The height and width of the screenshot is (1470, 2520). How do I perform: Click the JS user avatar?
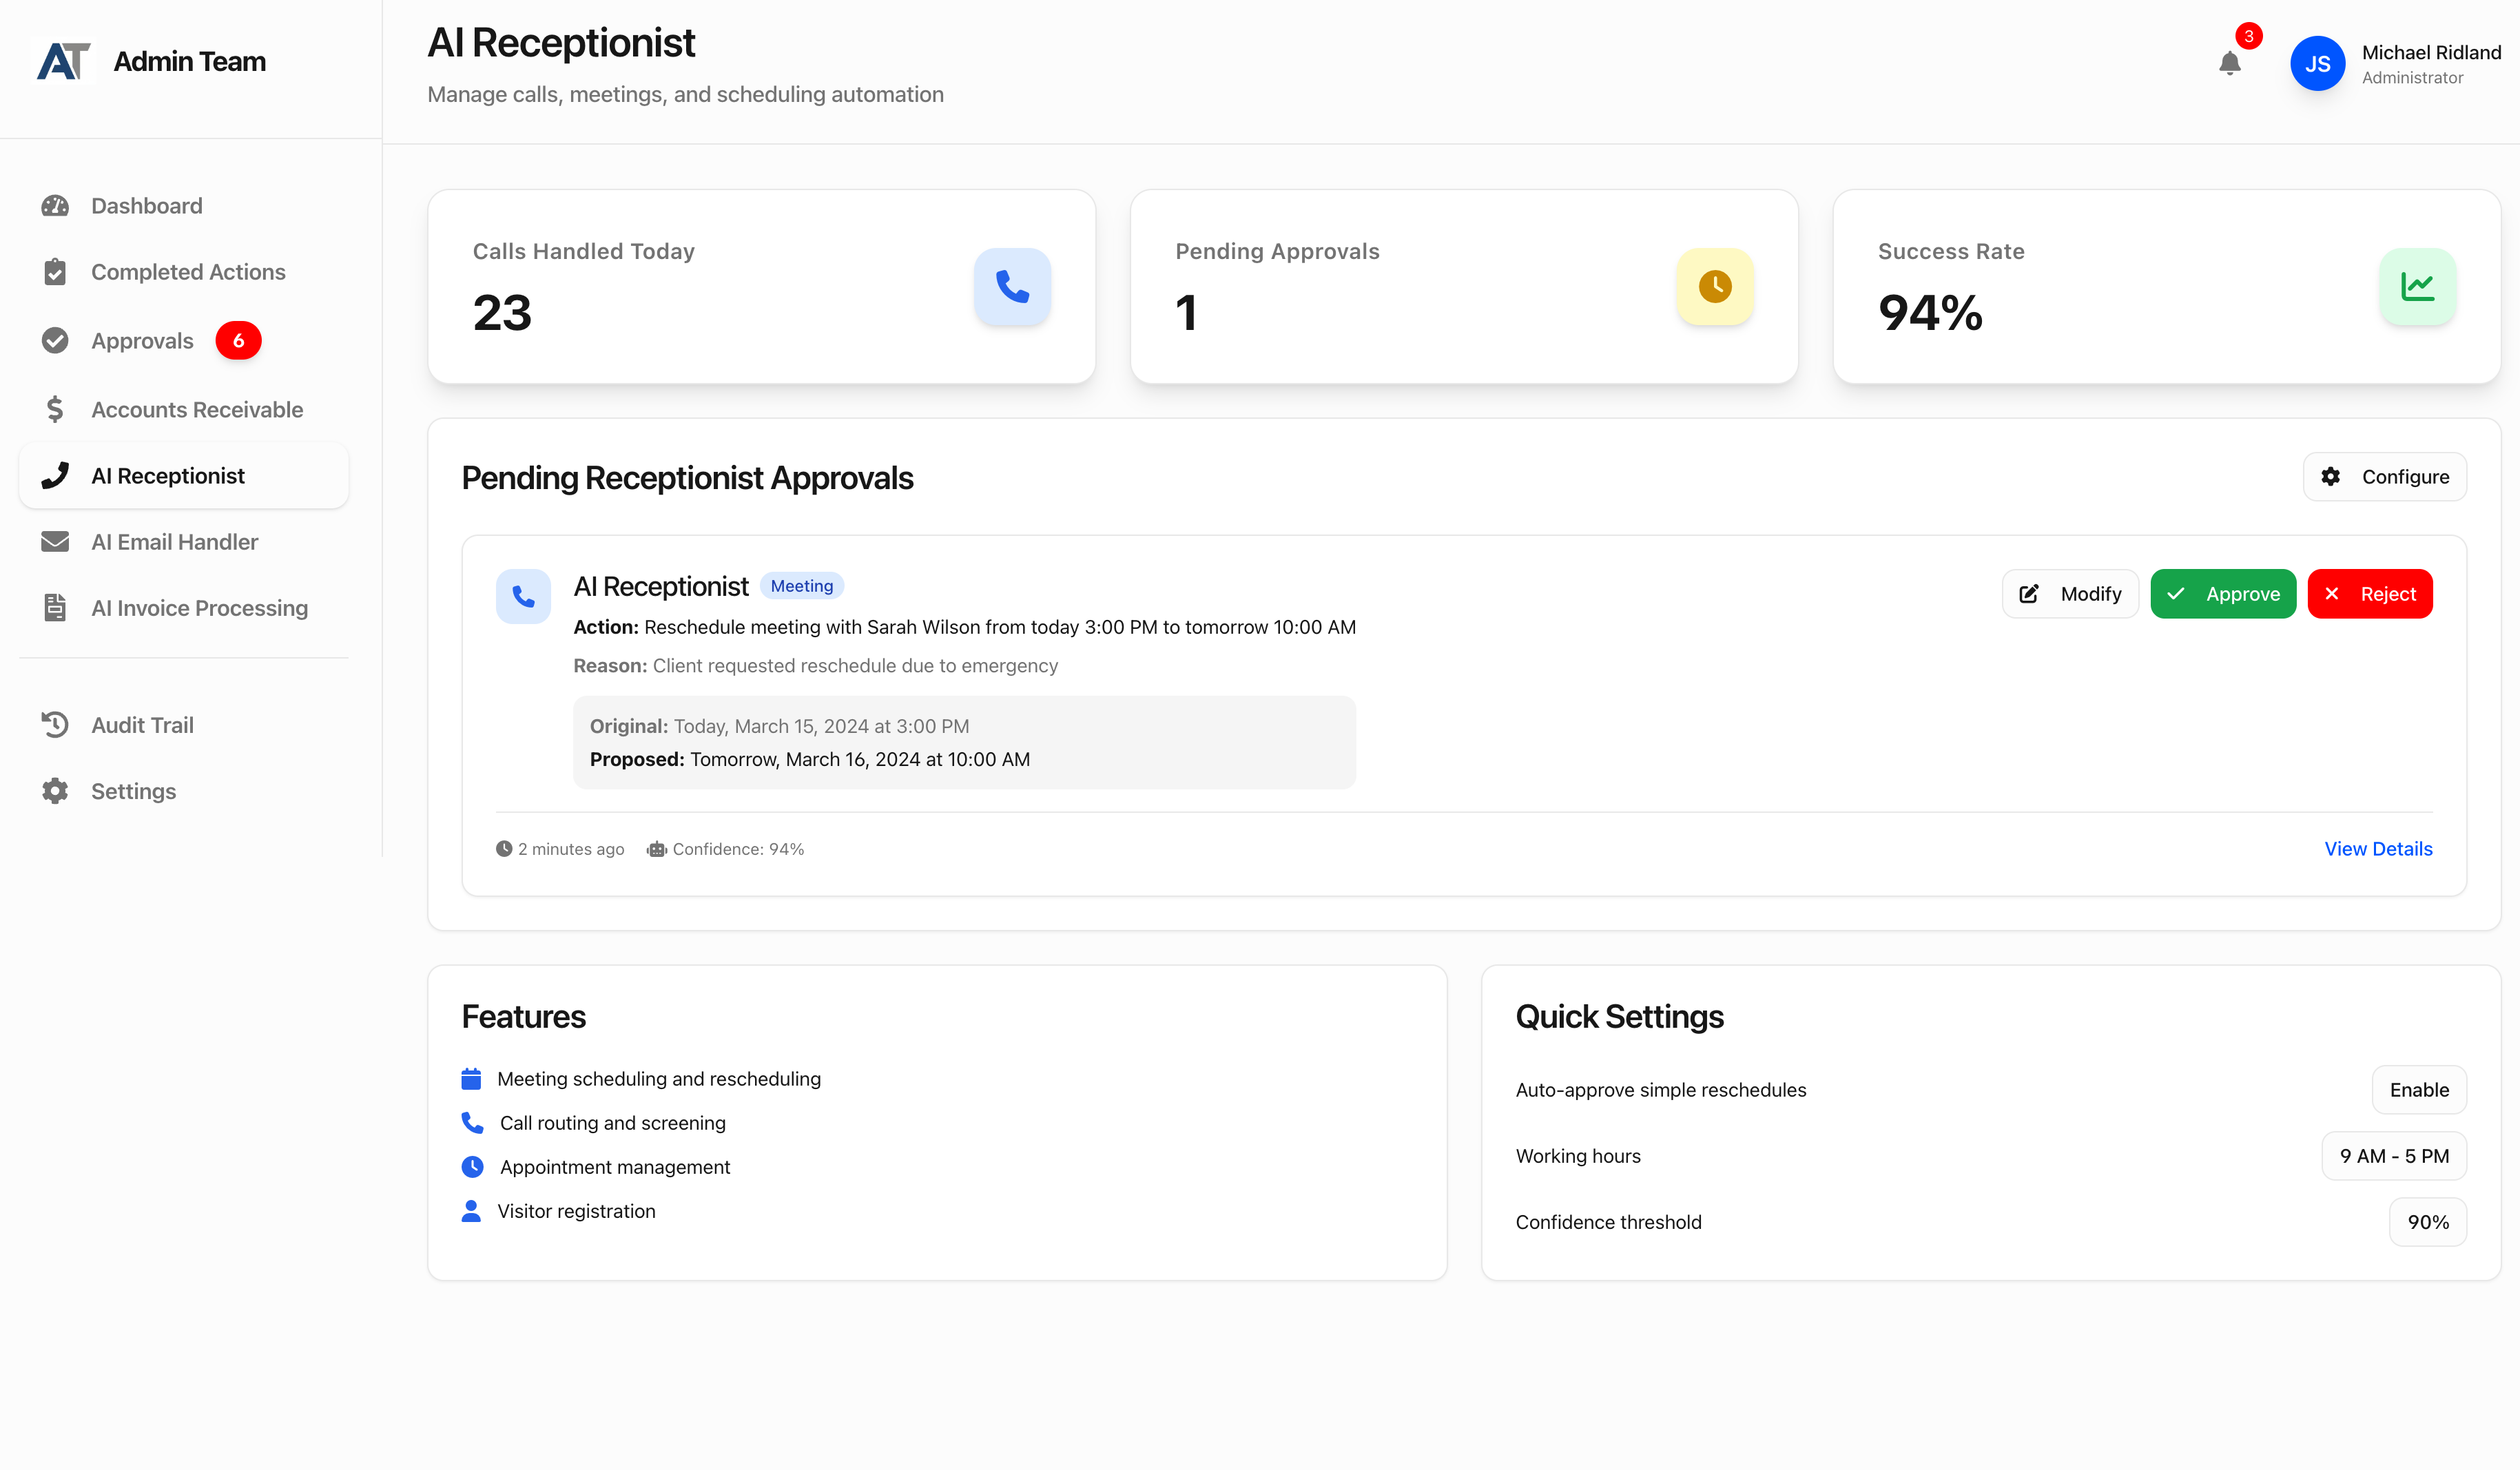(x=2318, y=63)
